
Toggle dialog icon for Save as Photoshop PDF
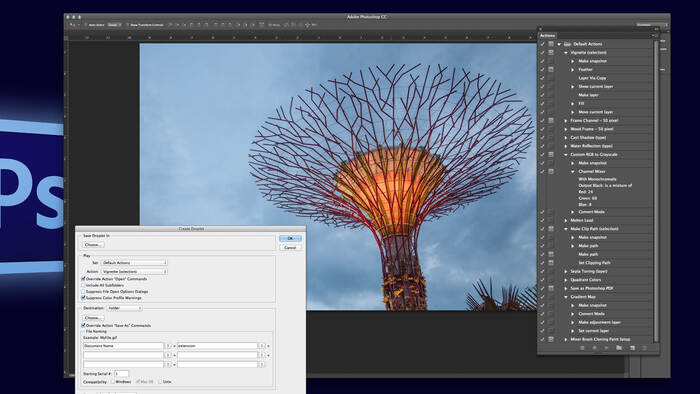point(551,288)
